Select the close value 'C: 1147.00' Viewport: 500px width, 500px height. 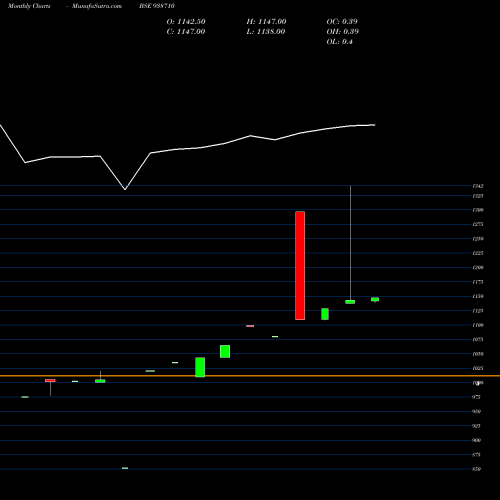(x=186, y=32)
